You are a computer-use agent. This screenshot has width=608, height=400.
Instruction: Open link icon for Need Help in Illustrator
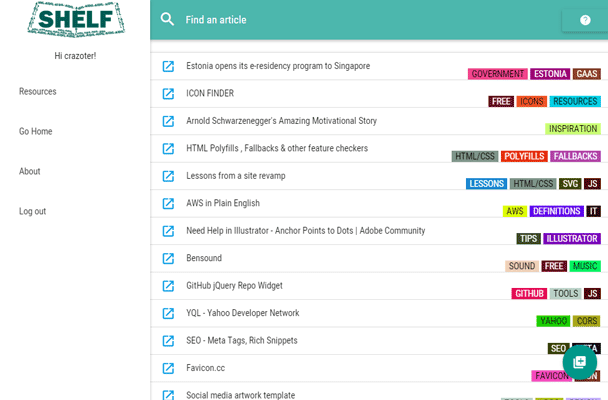(168, 231)
